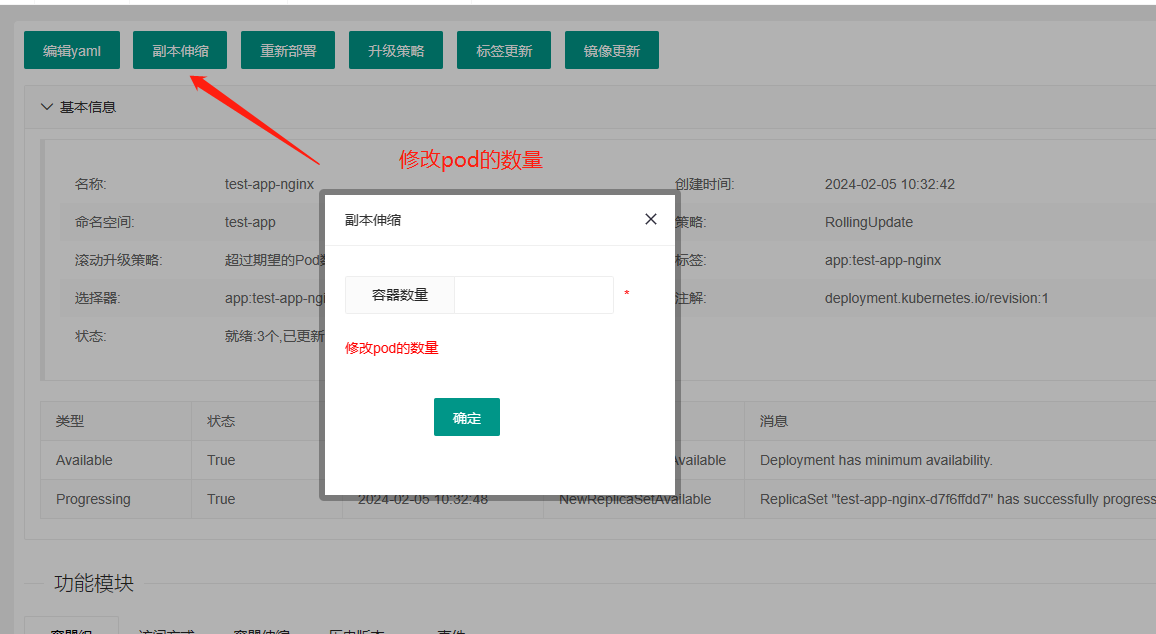
Task: Open the 升级策略 button
Action: [396, 50]
